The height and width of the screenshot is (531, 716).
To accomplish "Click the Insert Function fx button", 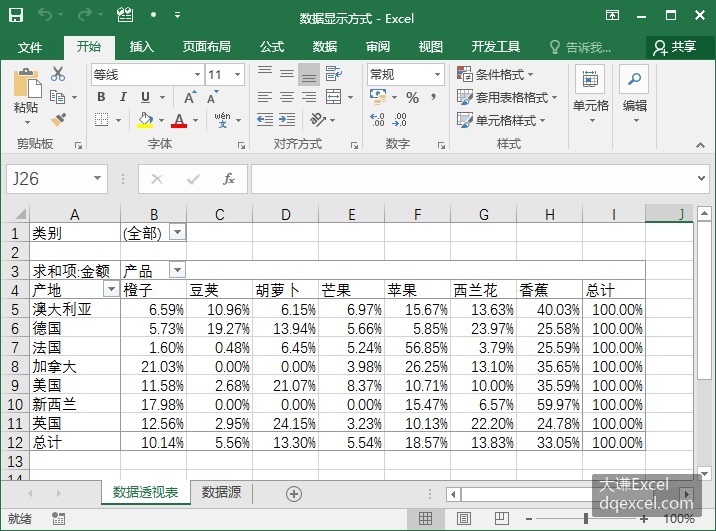I will (228, 179).
